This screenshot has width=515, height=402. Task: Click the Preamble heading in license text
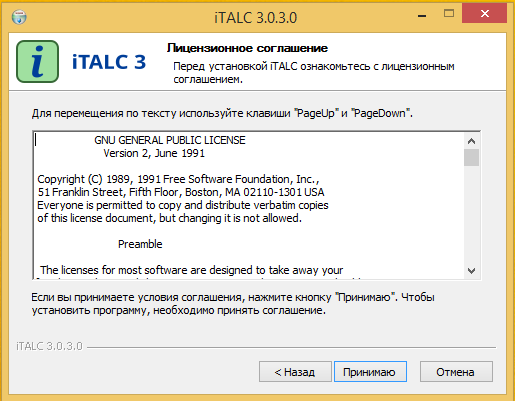[x=140, y=244]
